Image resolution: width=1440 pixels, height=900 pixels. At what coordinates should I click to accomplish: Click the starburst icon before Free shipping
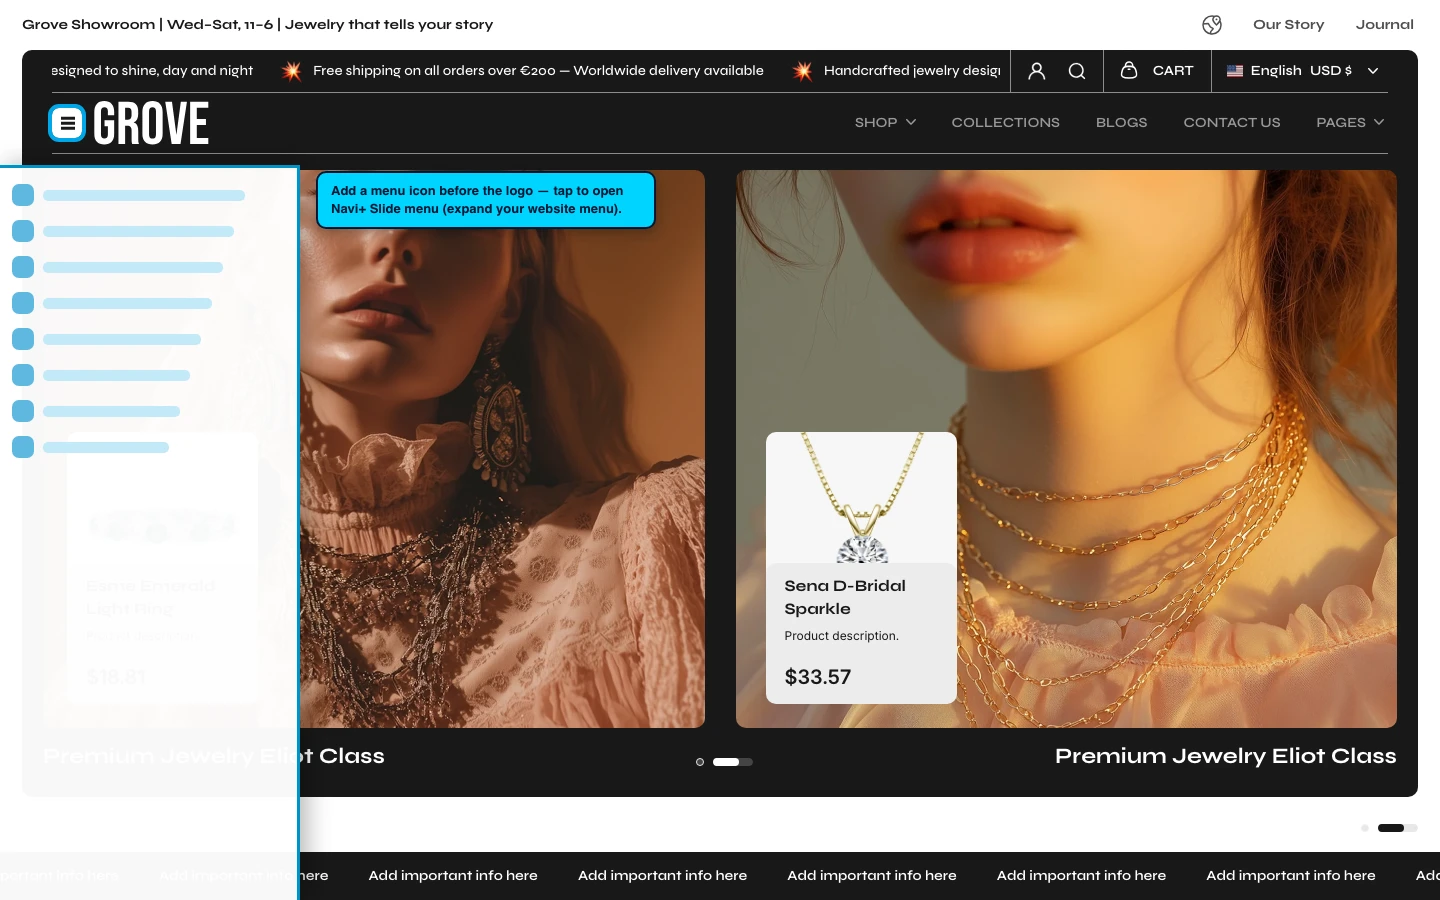tap(291, 71)
